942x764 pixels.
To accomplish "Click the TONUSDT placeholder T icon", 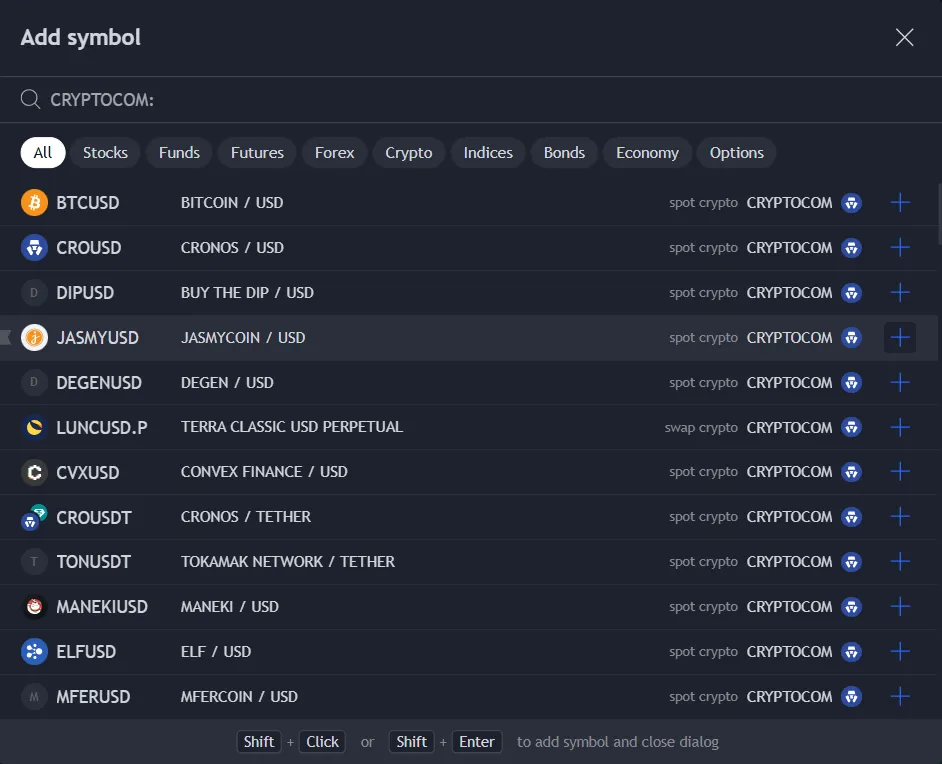I will [x=34, y=562].
